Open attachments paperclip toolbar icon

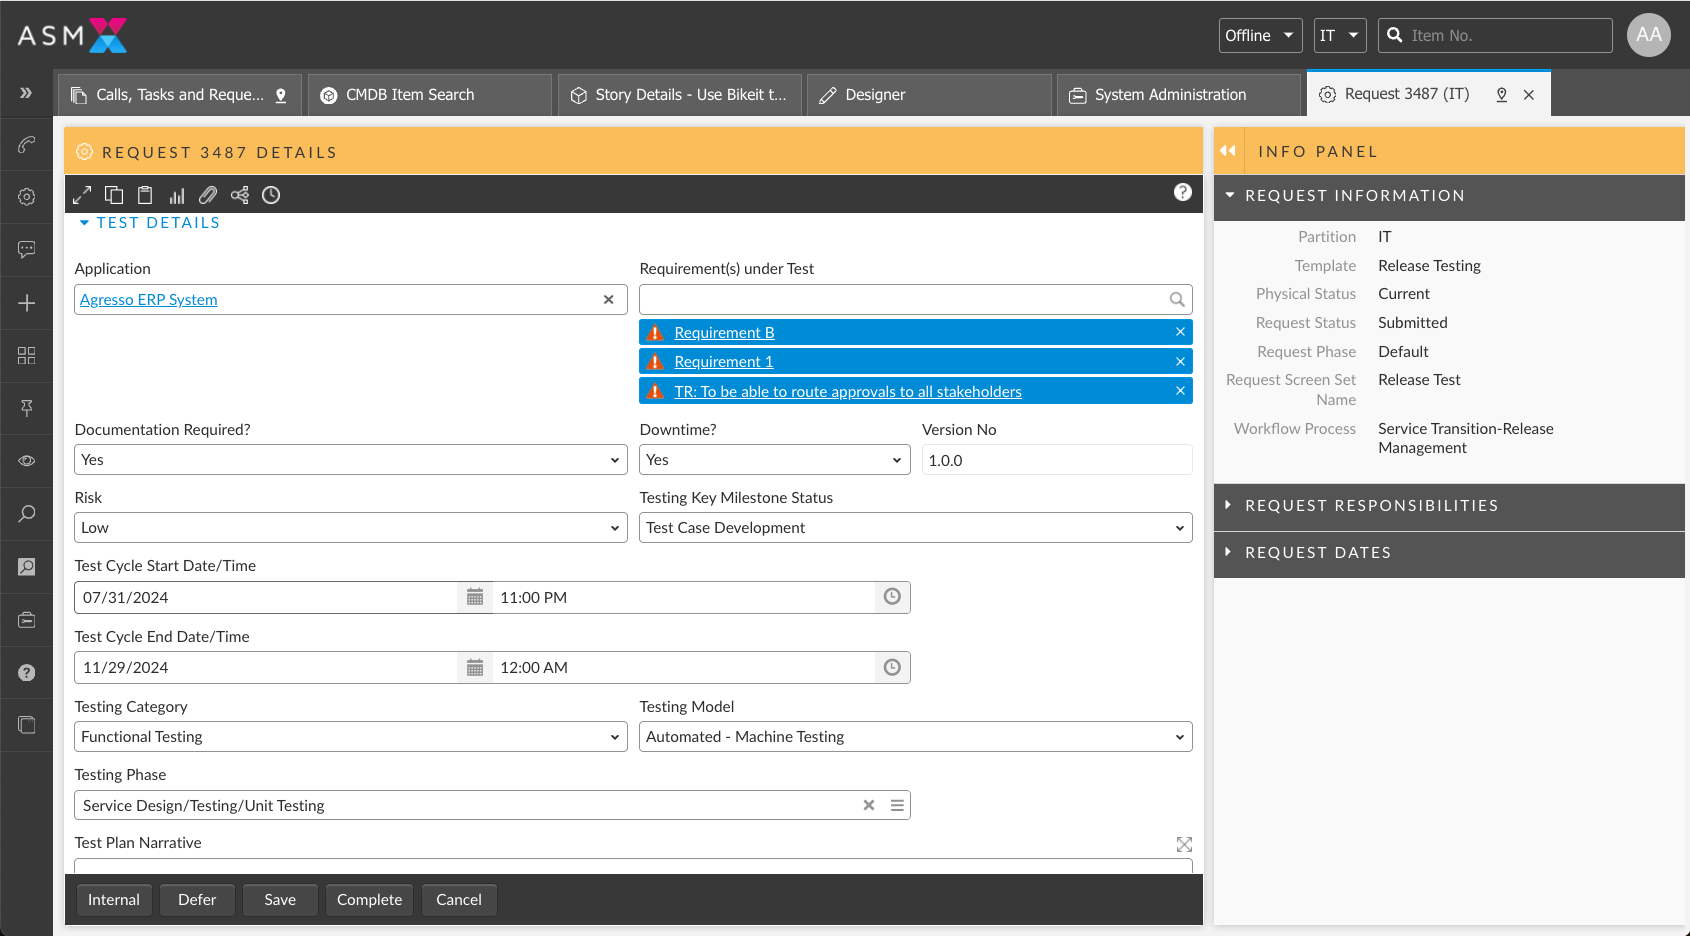[x=208, y=195]
